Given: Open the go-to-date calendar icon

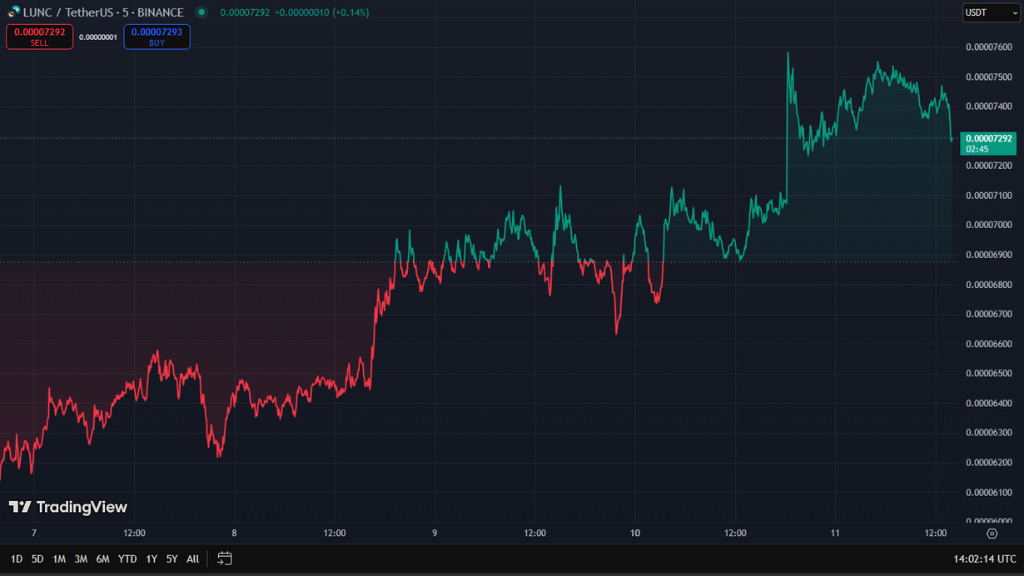Looking at the screenshot, I should click(225, 558).
